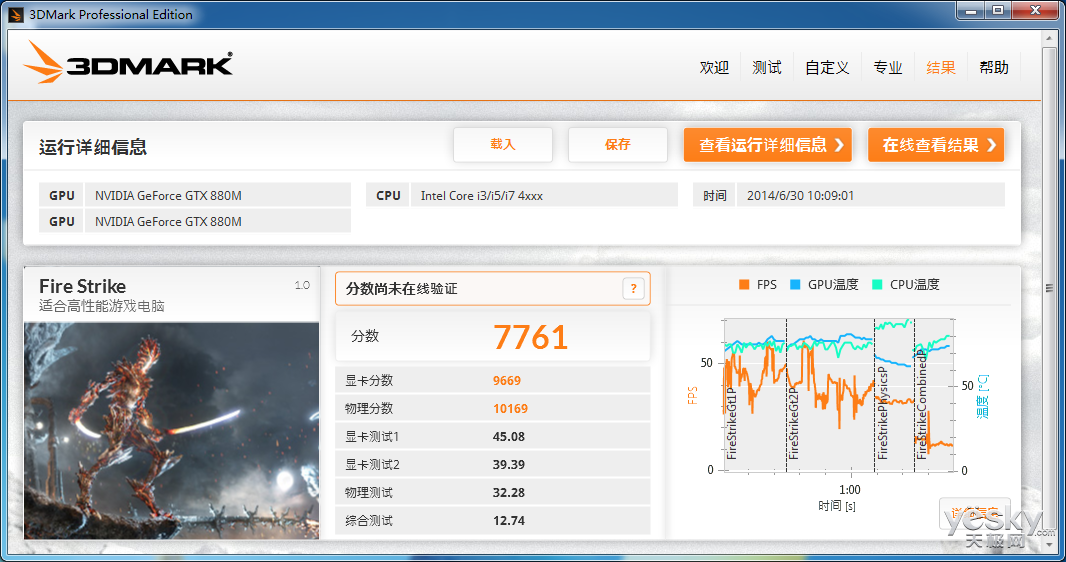This screenshot has width=1066, height=562.
Task: Click the scrollbar up arrow
Action: coord(1048,38)
